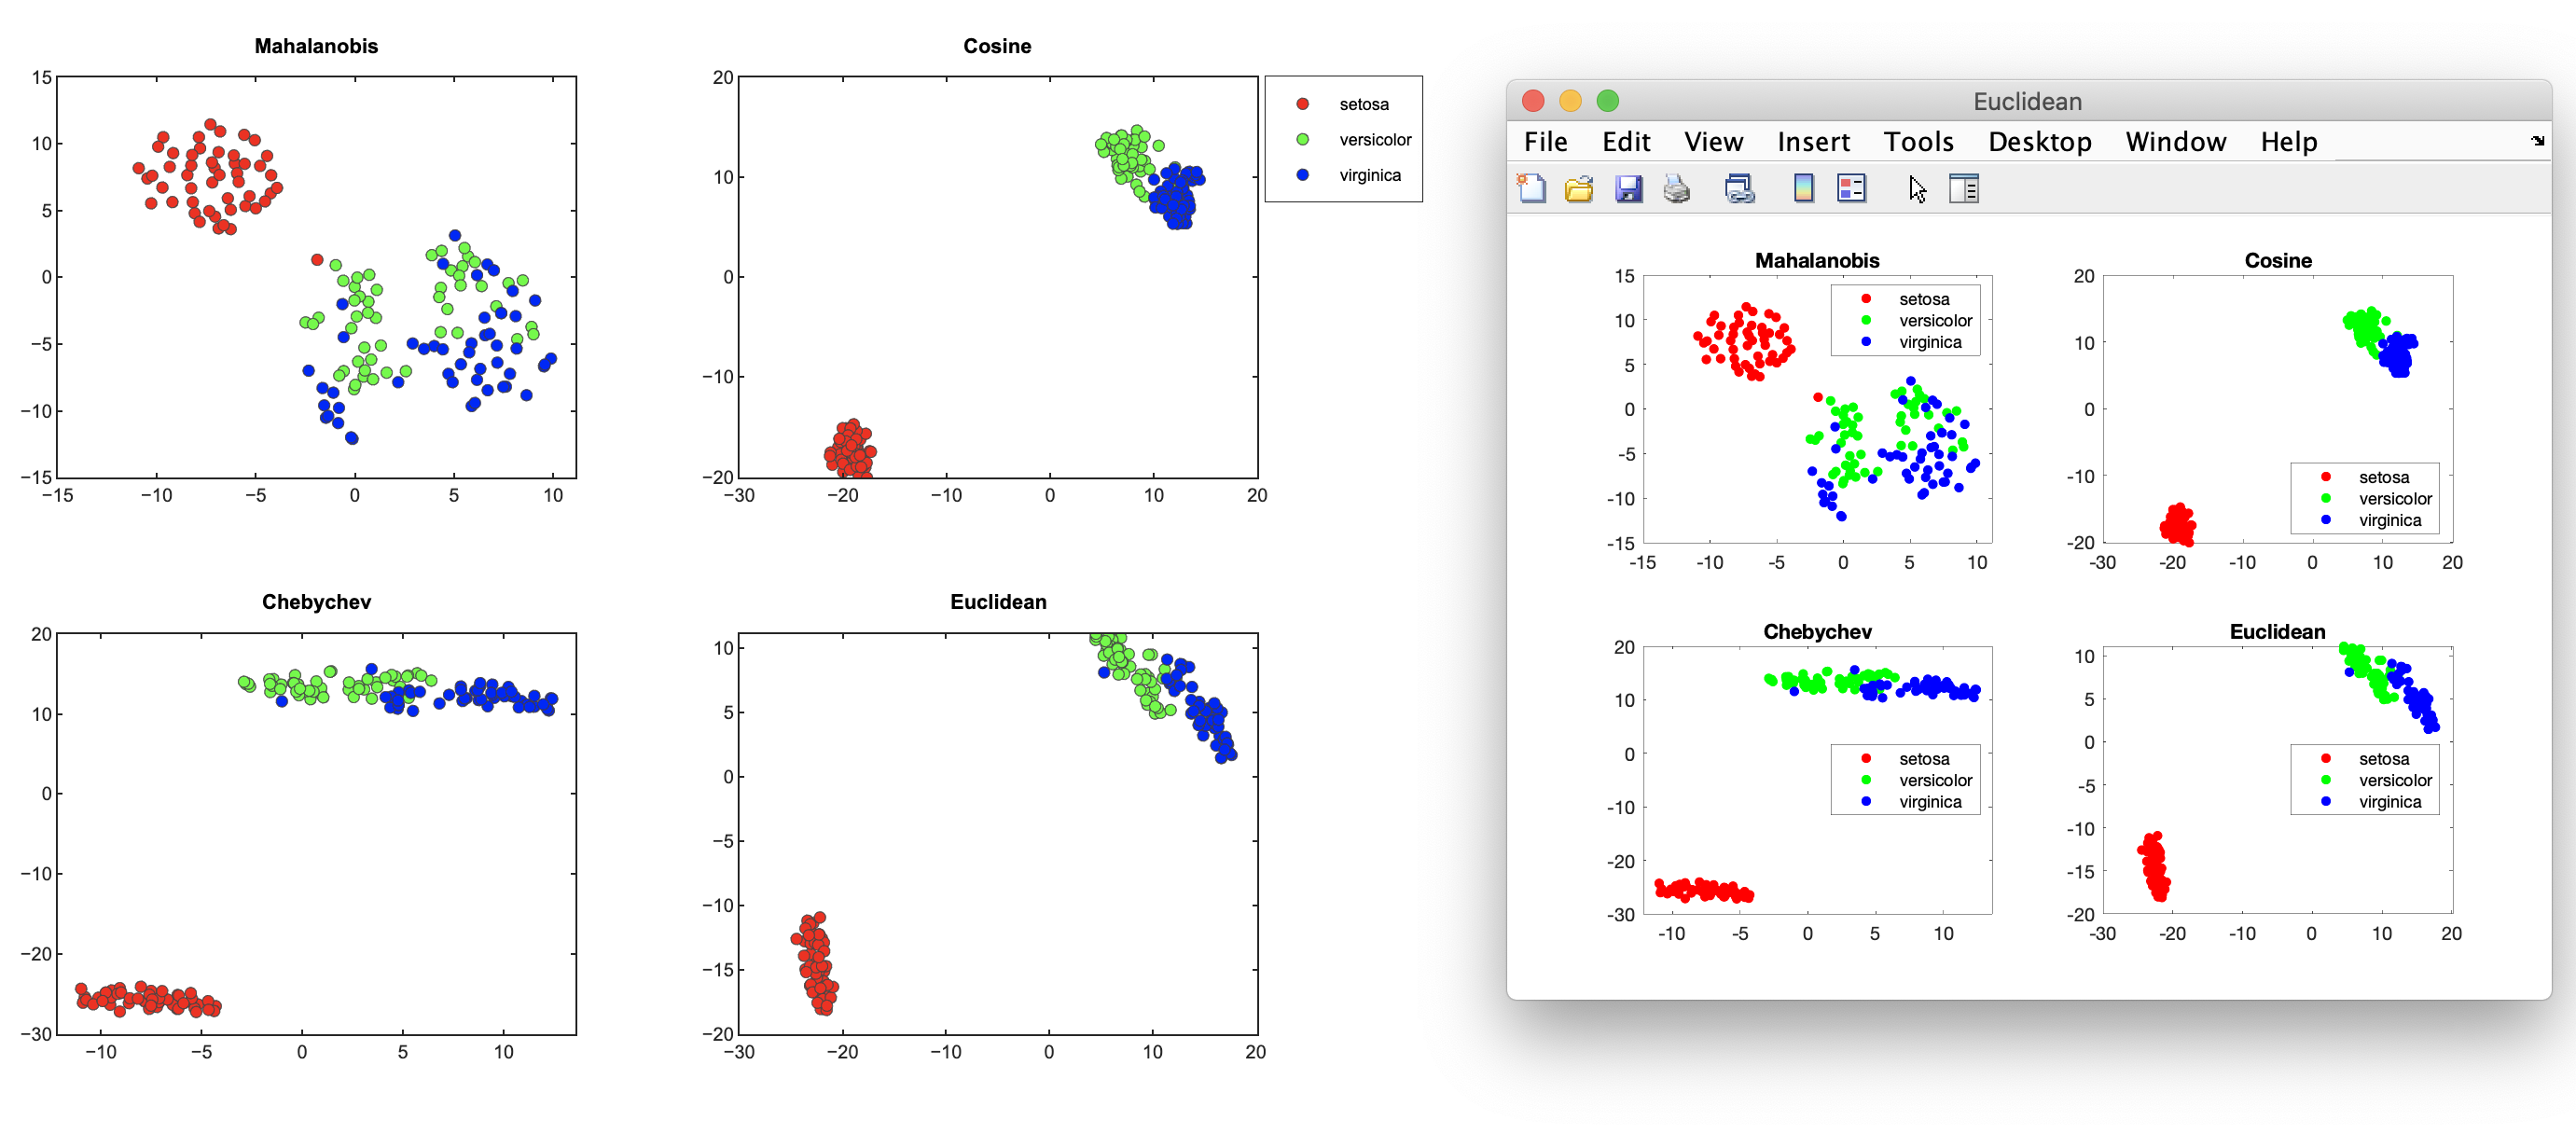The width and height of the screenshot is (2576, 1134).
Task: Insert a colorbar using the toolbar icon
Action: tap(1803, 188)
